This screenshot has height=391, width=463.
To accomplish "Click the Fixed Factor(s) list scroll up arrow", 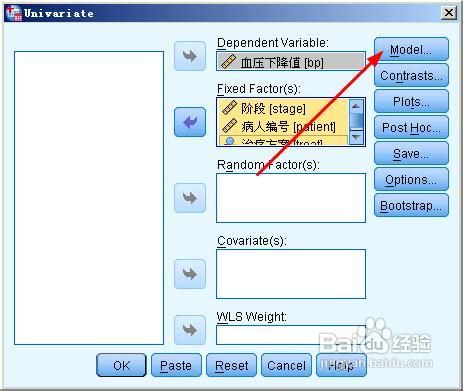I will pos(356,106).
